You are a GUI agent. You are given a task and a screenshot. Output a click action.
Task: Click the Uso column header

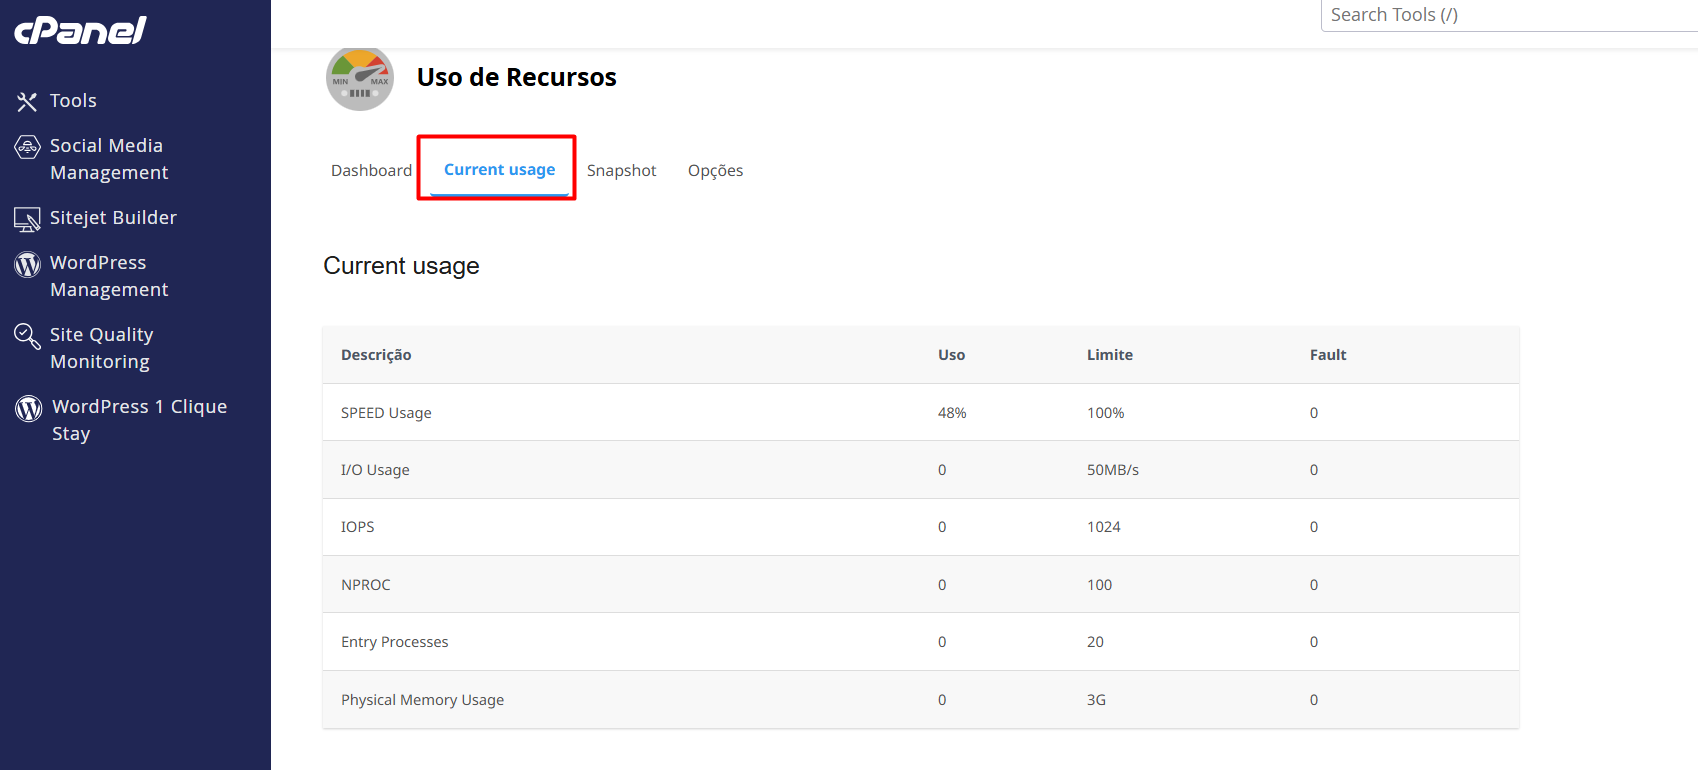coord(952,355)
